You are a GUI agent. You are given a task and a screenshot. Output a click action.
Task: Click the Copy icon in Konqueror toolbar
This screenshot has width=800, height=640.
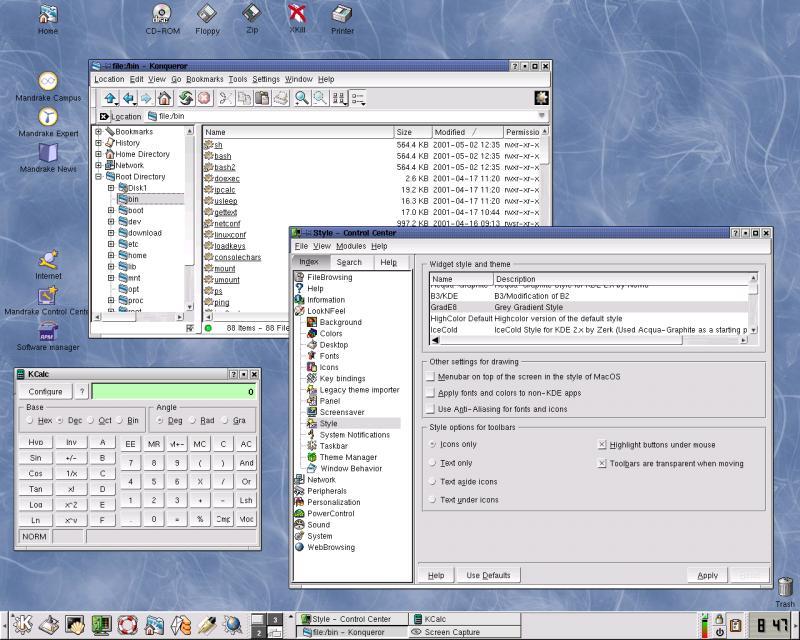[x=244, y=98]
